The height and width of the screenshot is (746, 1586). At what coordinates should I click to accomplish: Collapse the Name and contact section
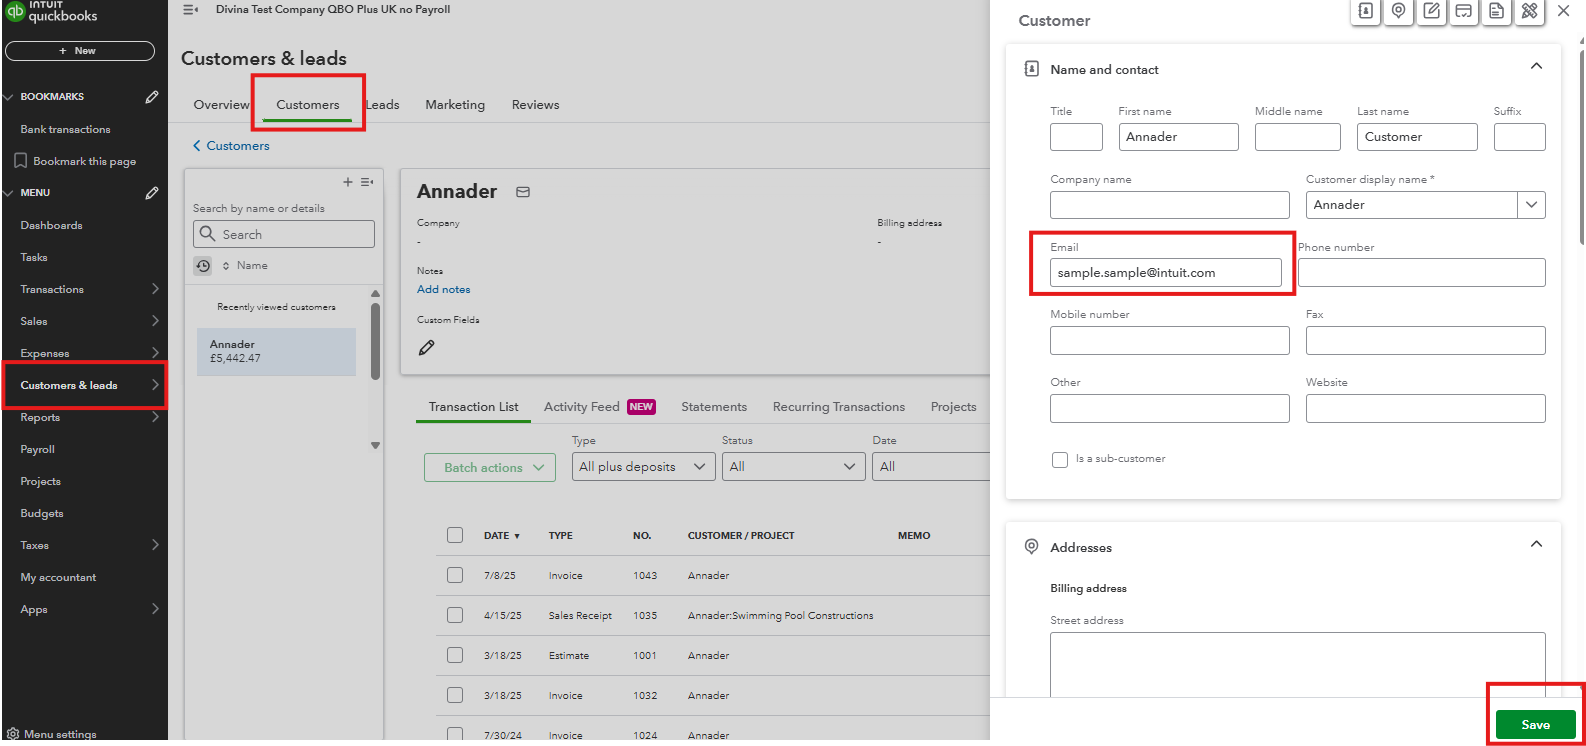tap(1537, 66)
